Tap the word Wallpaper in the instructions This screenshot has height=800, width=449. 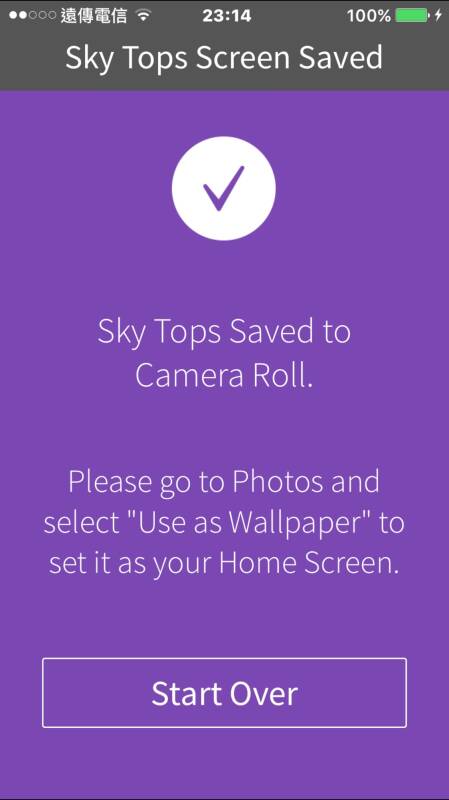pyautogui.click(x=296, y=524)
